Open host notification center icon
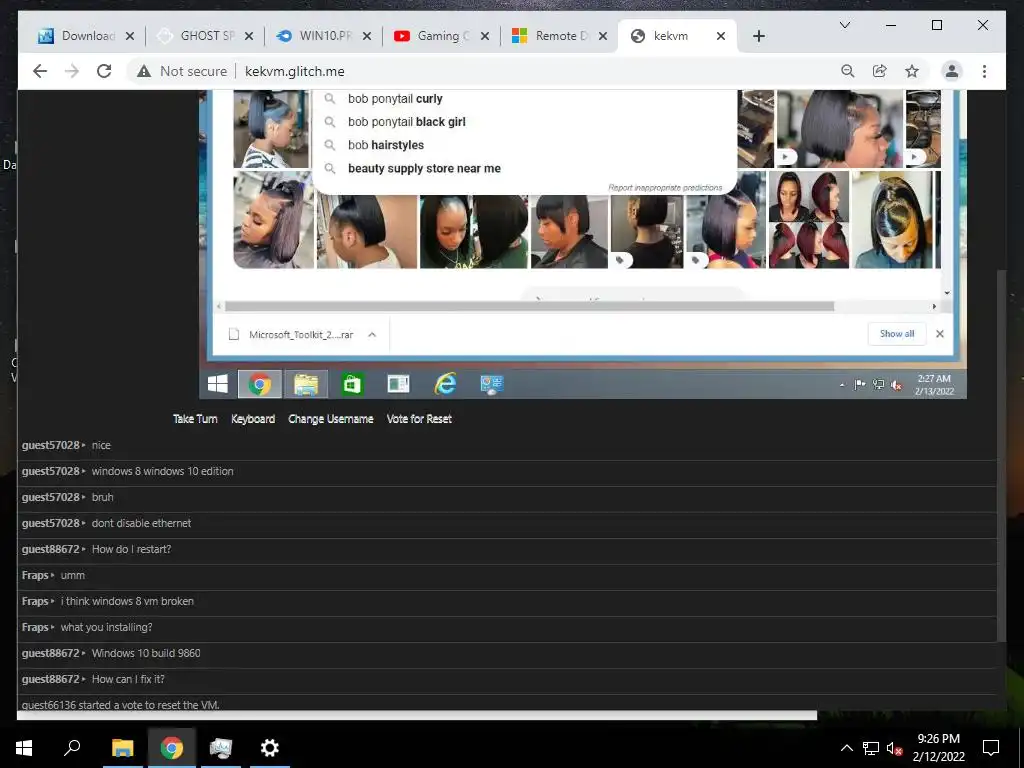Screen dimensions: 1024x768 click(991, 747)
